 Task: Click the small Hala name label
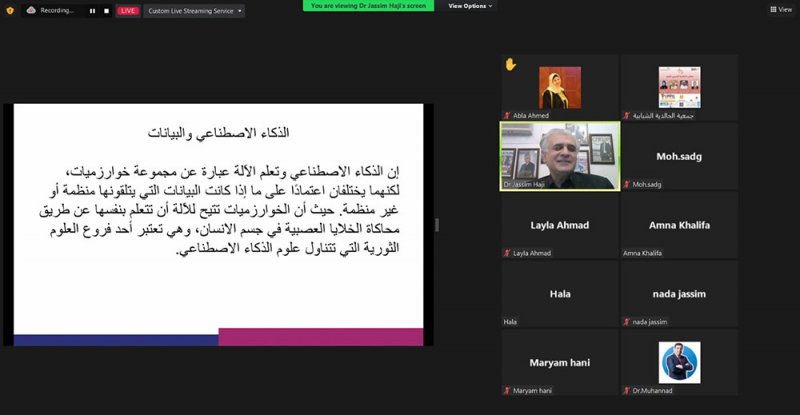[510, 322]
